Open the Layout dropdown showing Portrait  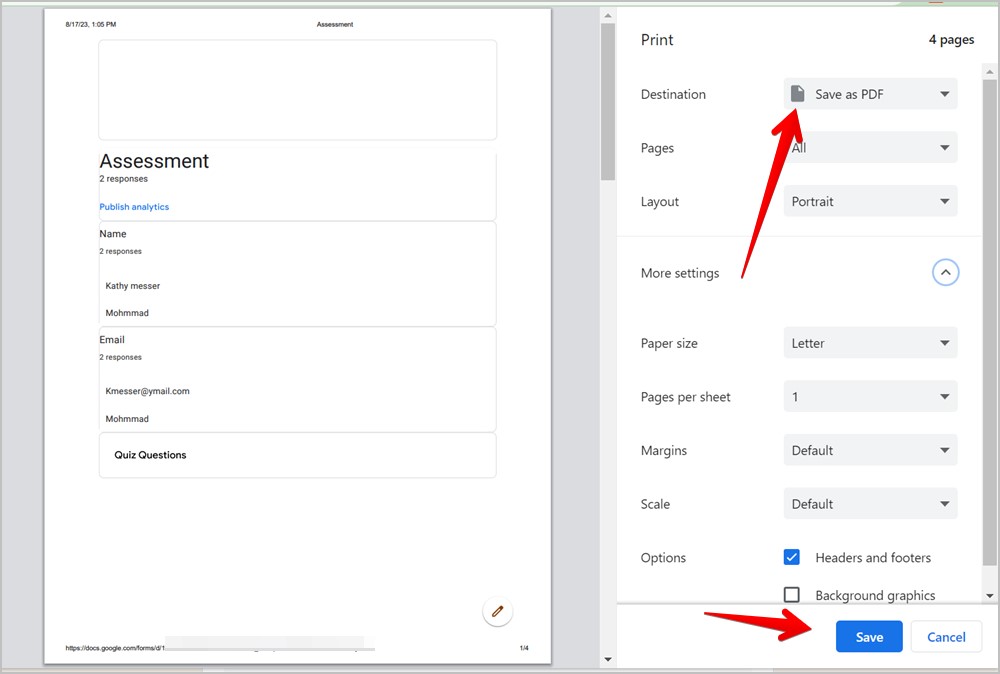(871, 201)
